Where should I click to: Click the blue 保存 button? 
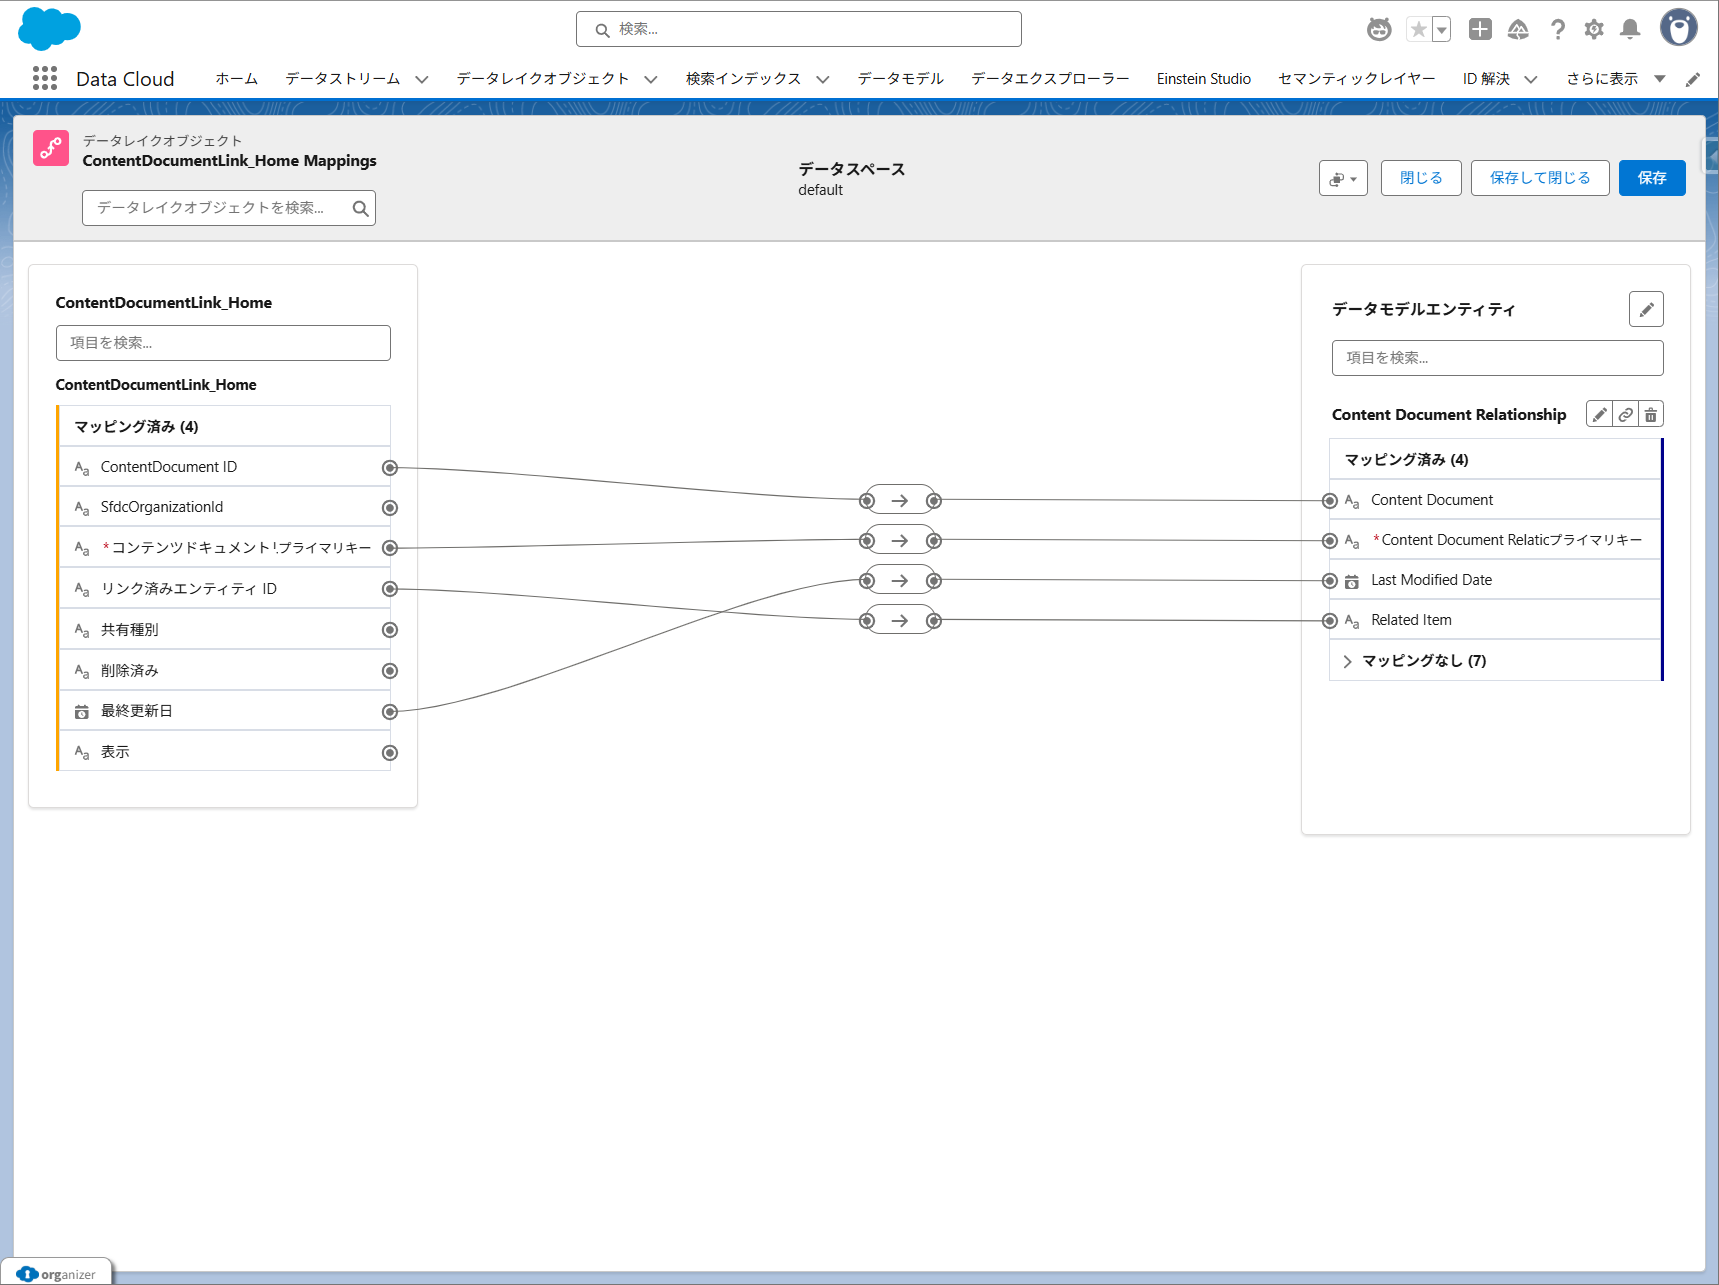coord(1651,178)
